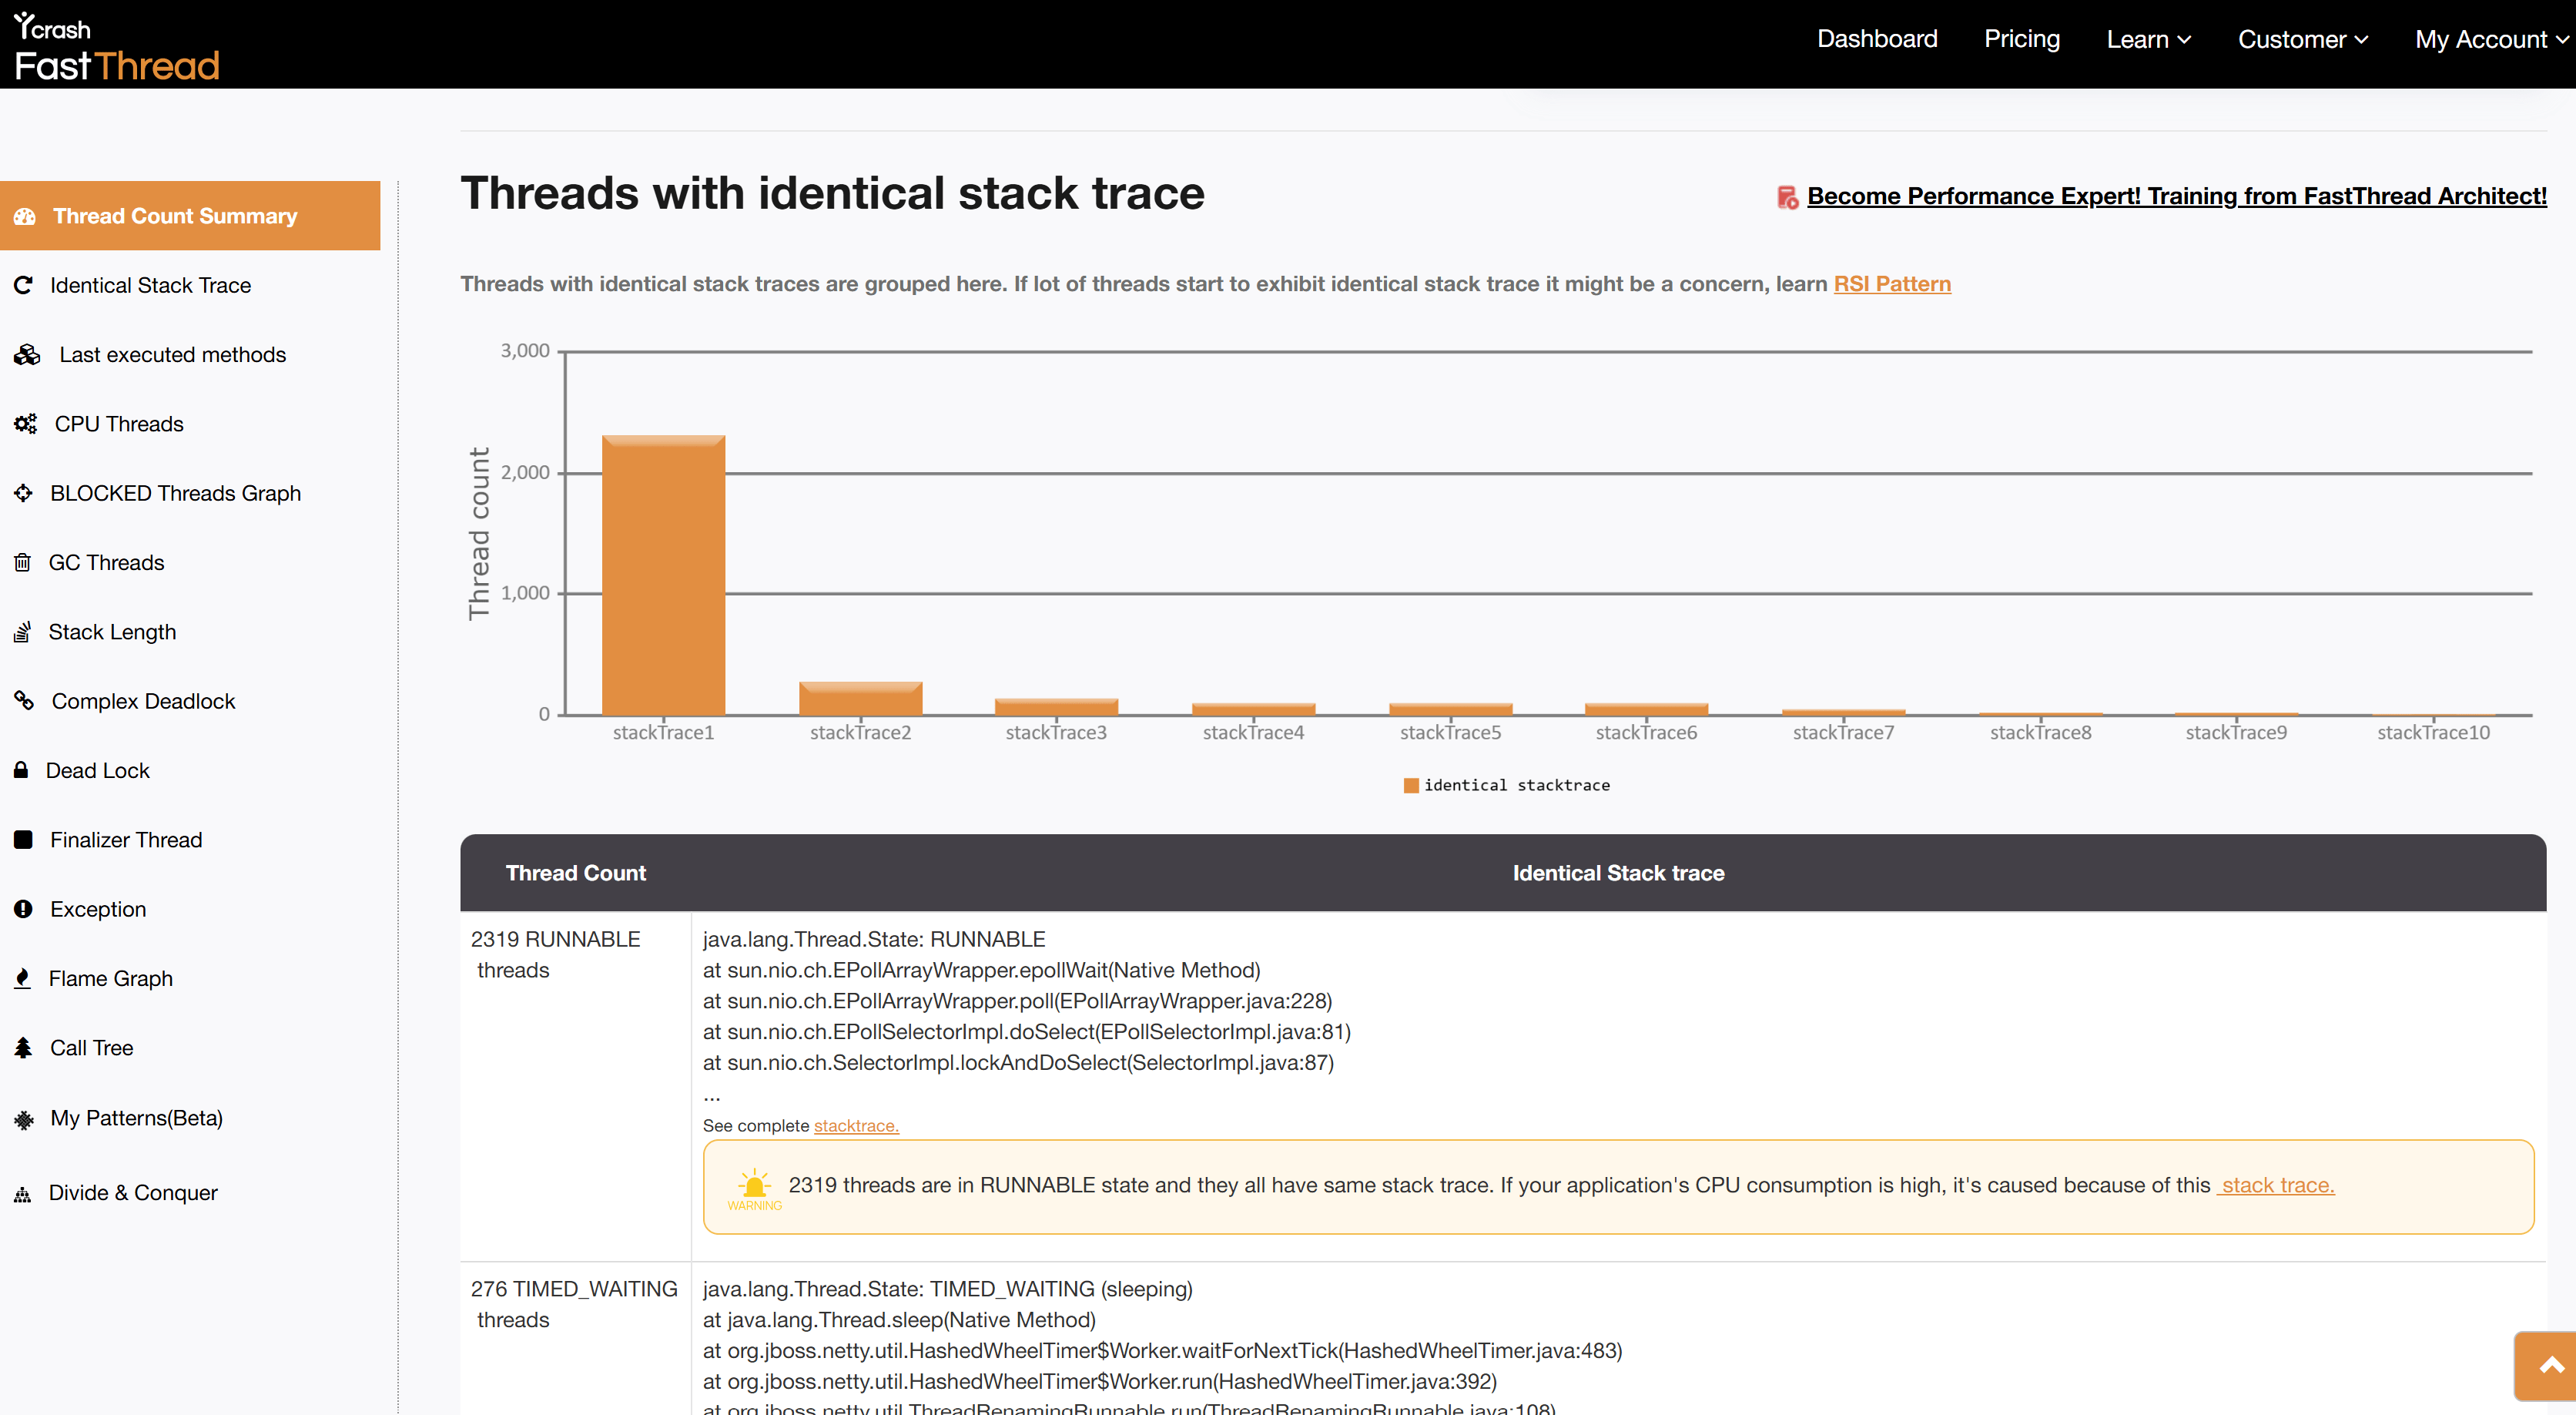Open the complete stacktrace link
Viewport: 2576px width, 1415px height.
856,1126
